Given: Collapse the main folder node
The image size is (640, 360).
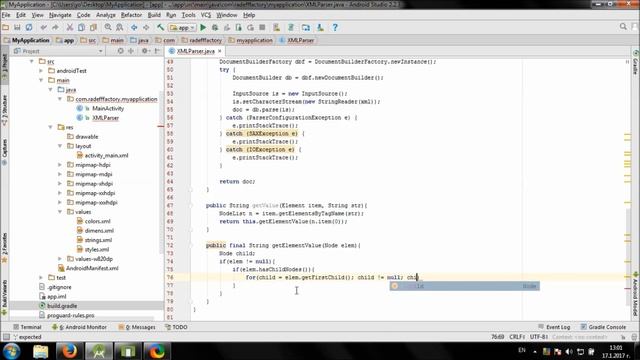Looking at the screenshot, I should coord(41,80).
